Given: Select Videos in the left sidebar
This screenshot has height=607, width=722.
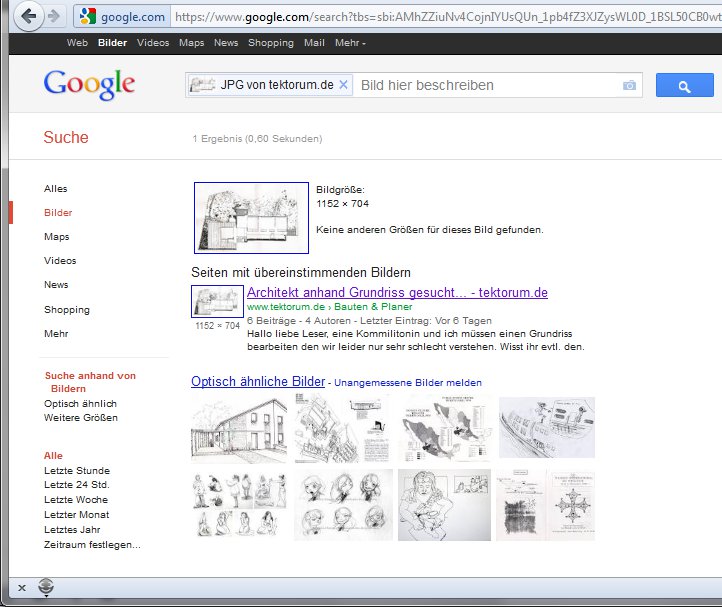Looking at the screenshot, I should [60, 261].
